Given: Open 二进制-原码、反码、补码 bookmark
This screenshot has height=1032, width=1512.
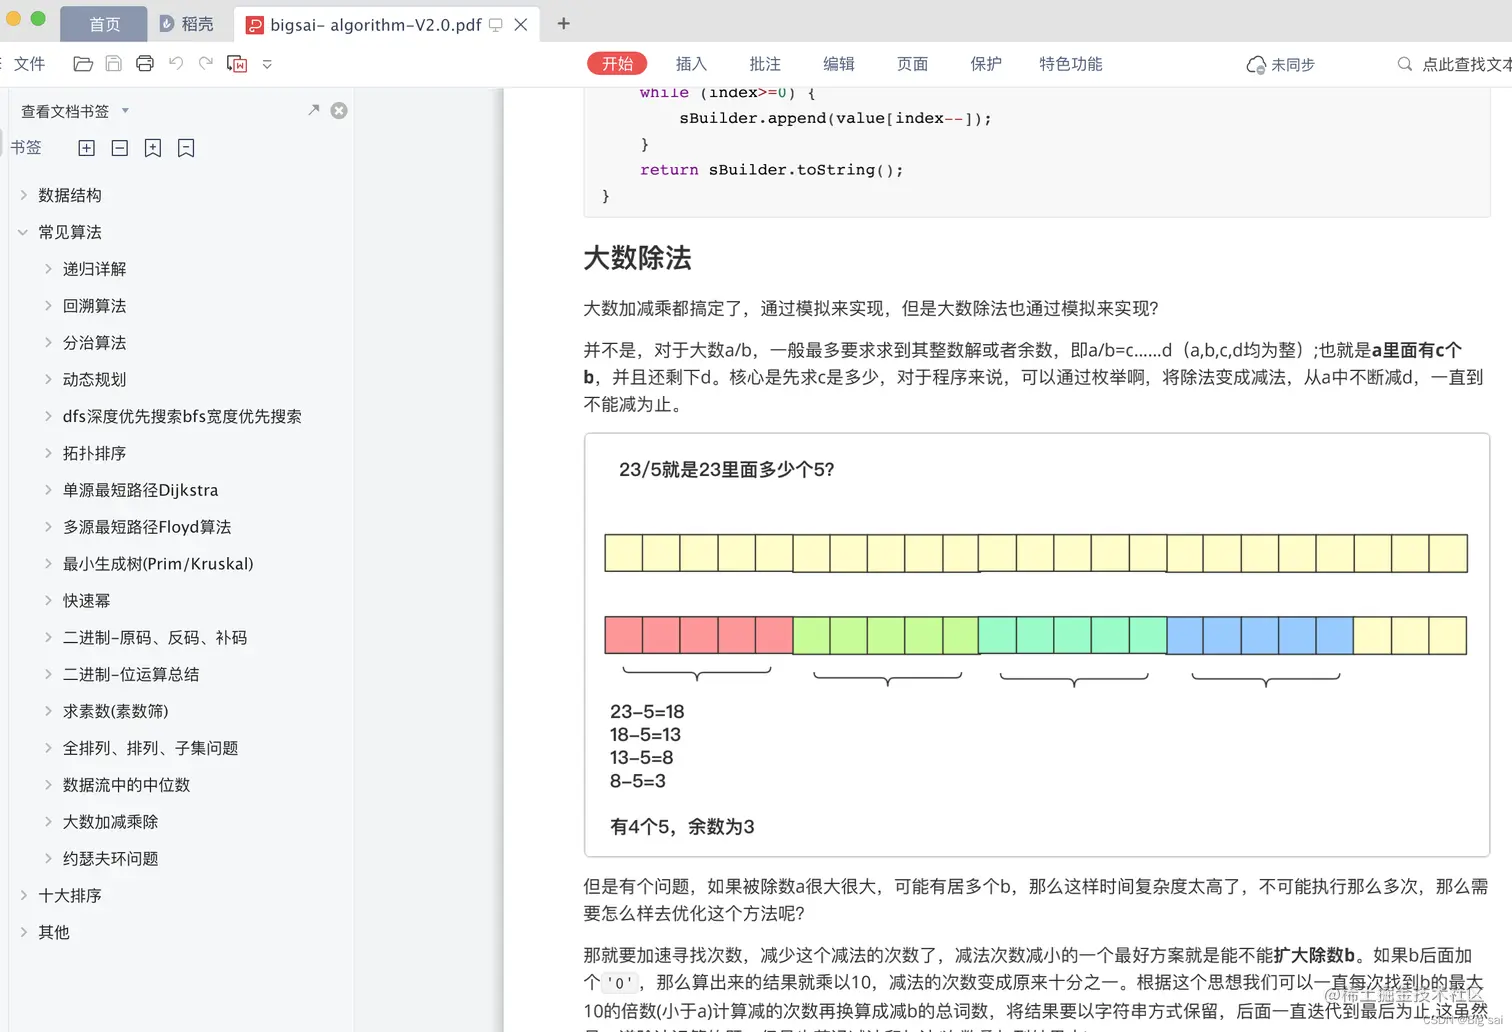Looking at the screenshot, I should [x=155, y=638].
